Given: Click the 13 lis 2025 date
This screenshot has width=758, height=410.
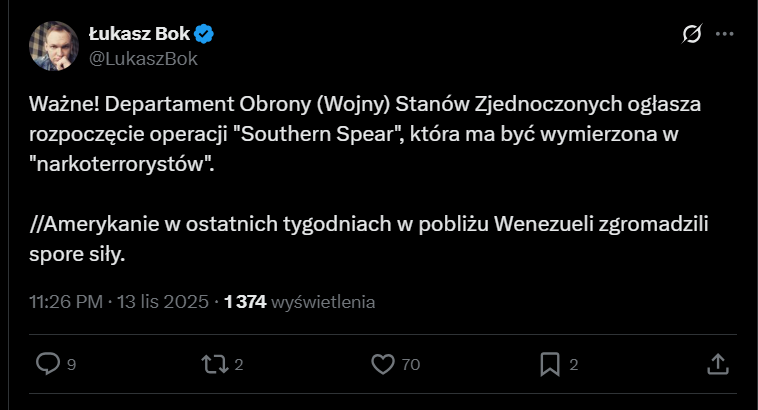Looking at the screenshot, I should [160, 301].
